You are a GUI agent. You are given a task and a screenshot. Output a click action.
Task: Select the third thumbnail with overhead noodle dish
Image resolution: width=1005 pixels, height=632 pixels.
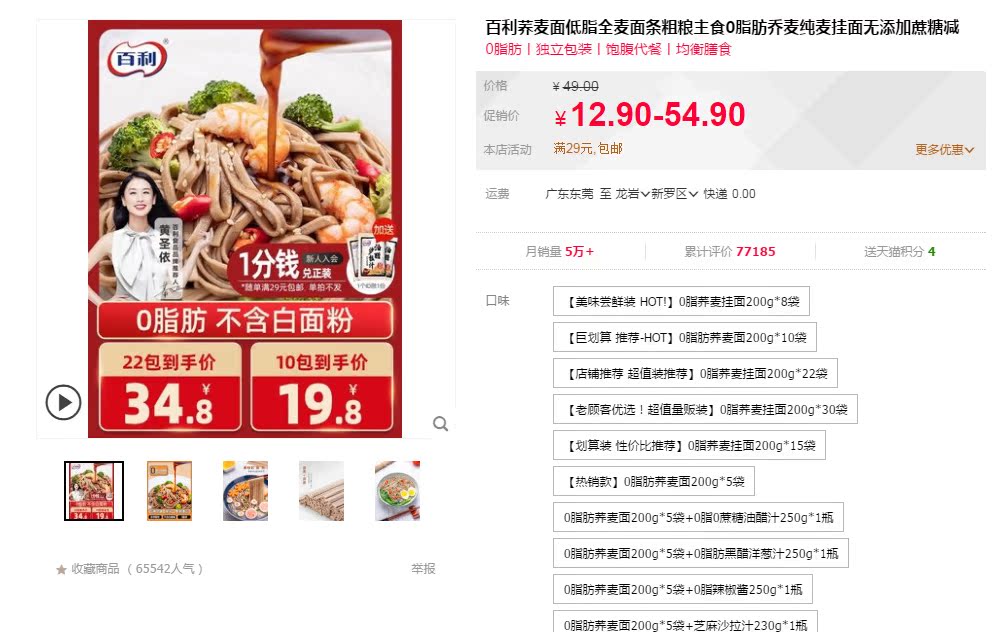[245, 491]
